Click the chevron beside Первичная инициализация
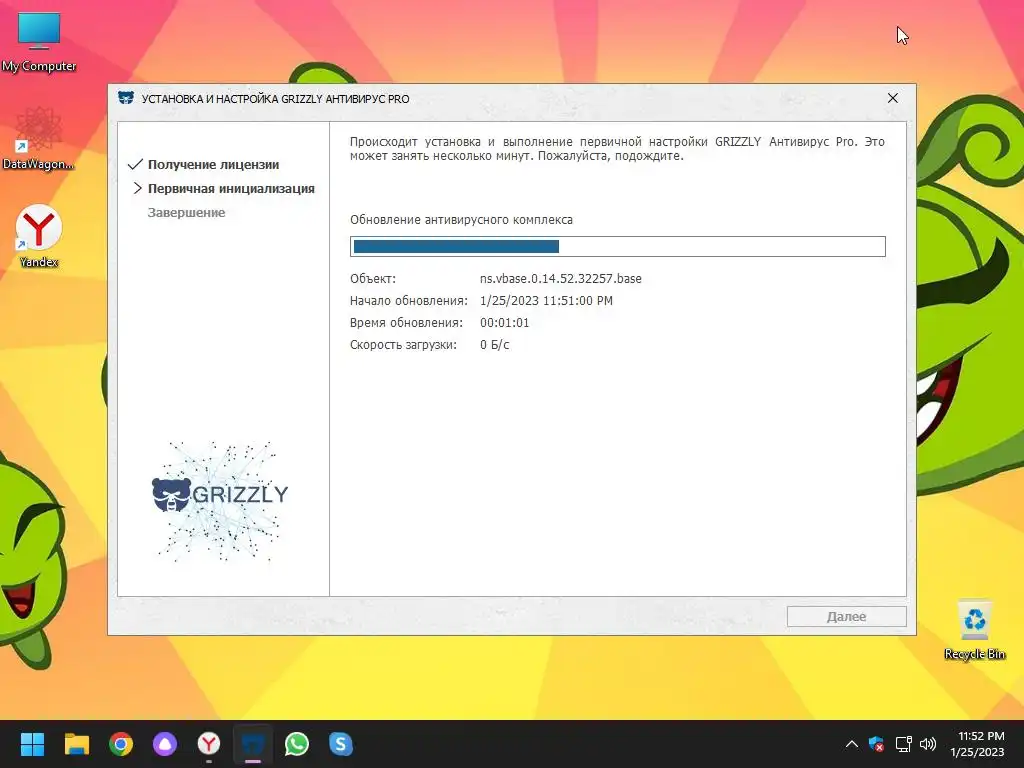Screen dimensions: 1024x768 [137, 188]
